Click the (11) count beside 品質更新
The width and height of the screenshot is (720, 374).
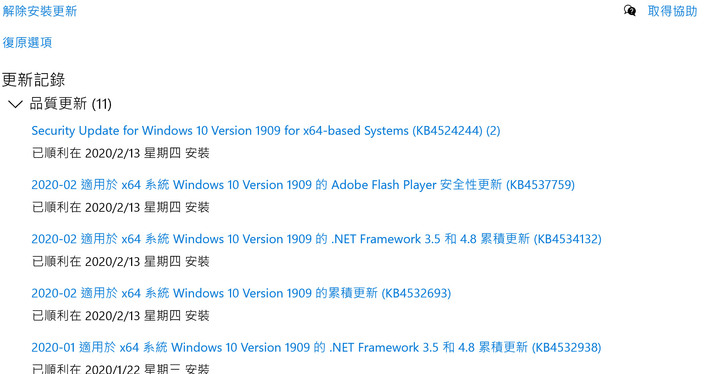[x=101, y=104]
